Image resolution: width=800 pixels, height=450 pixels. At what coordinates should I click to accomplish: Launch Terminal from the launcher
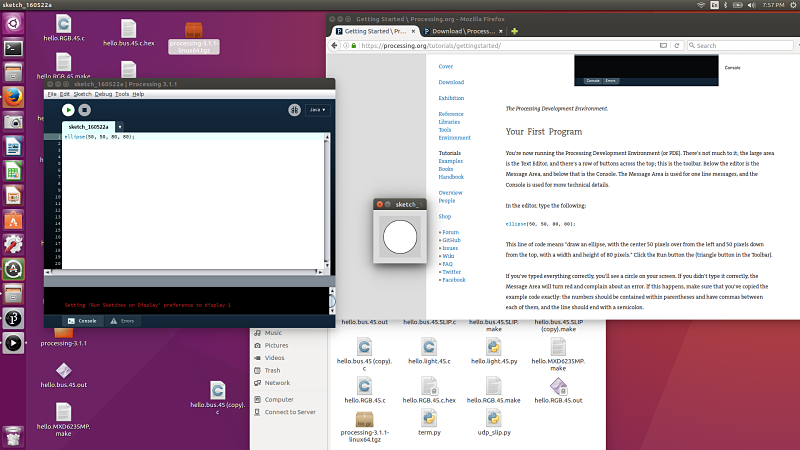point(13,48)
